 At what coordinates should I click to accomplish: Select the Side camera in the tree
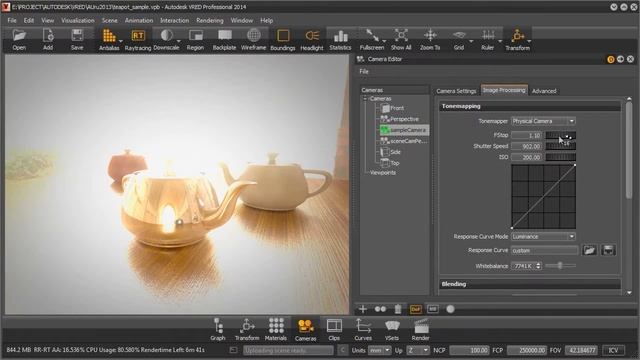[391, 152]
